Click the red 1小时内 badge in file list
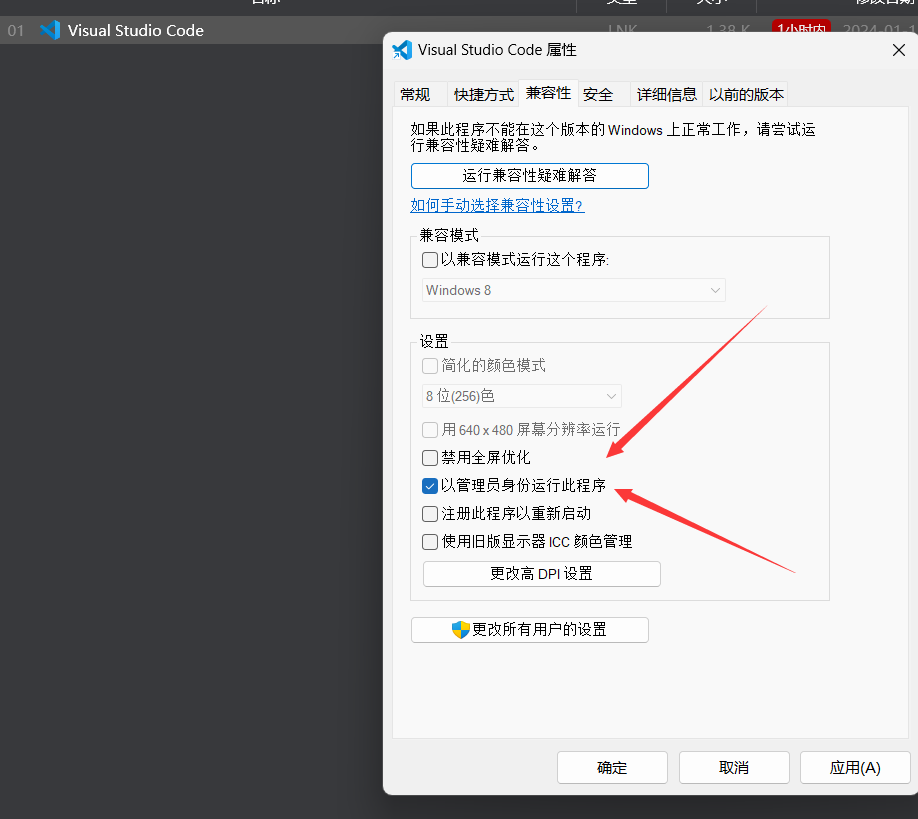The image size is (918, 819). click(801, 28)
